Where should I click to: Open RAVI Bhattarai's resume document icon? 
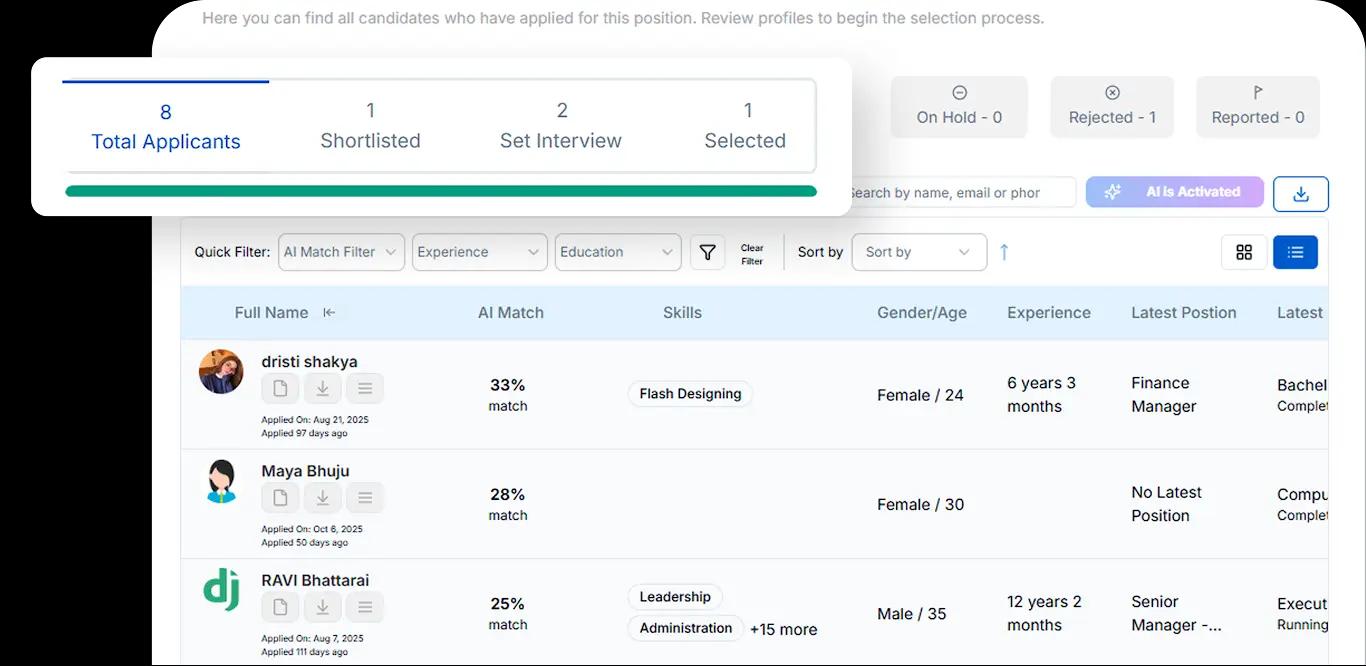(280, 606)
